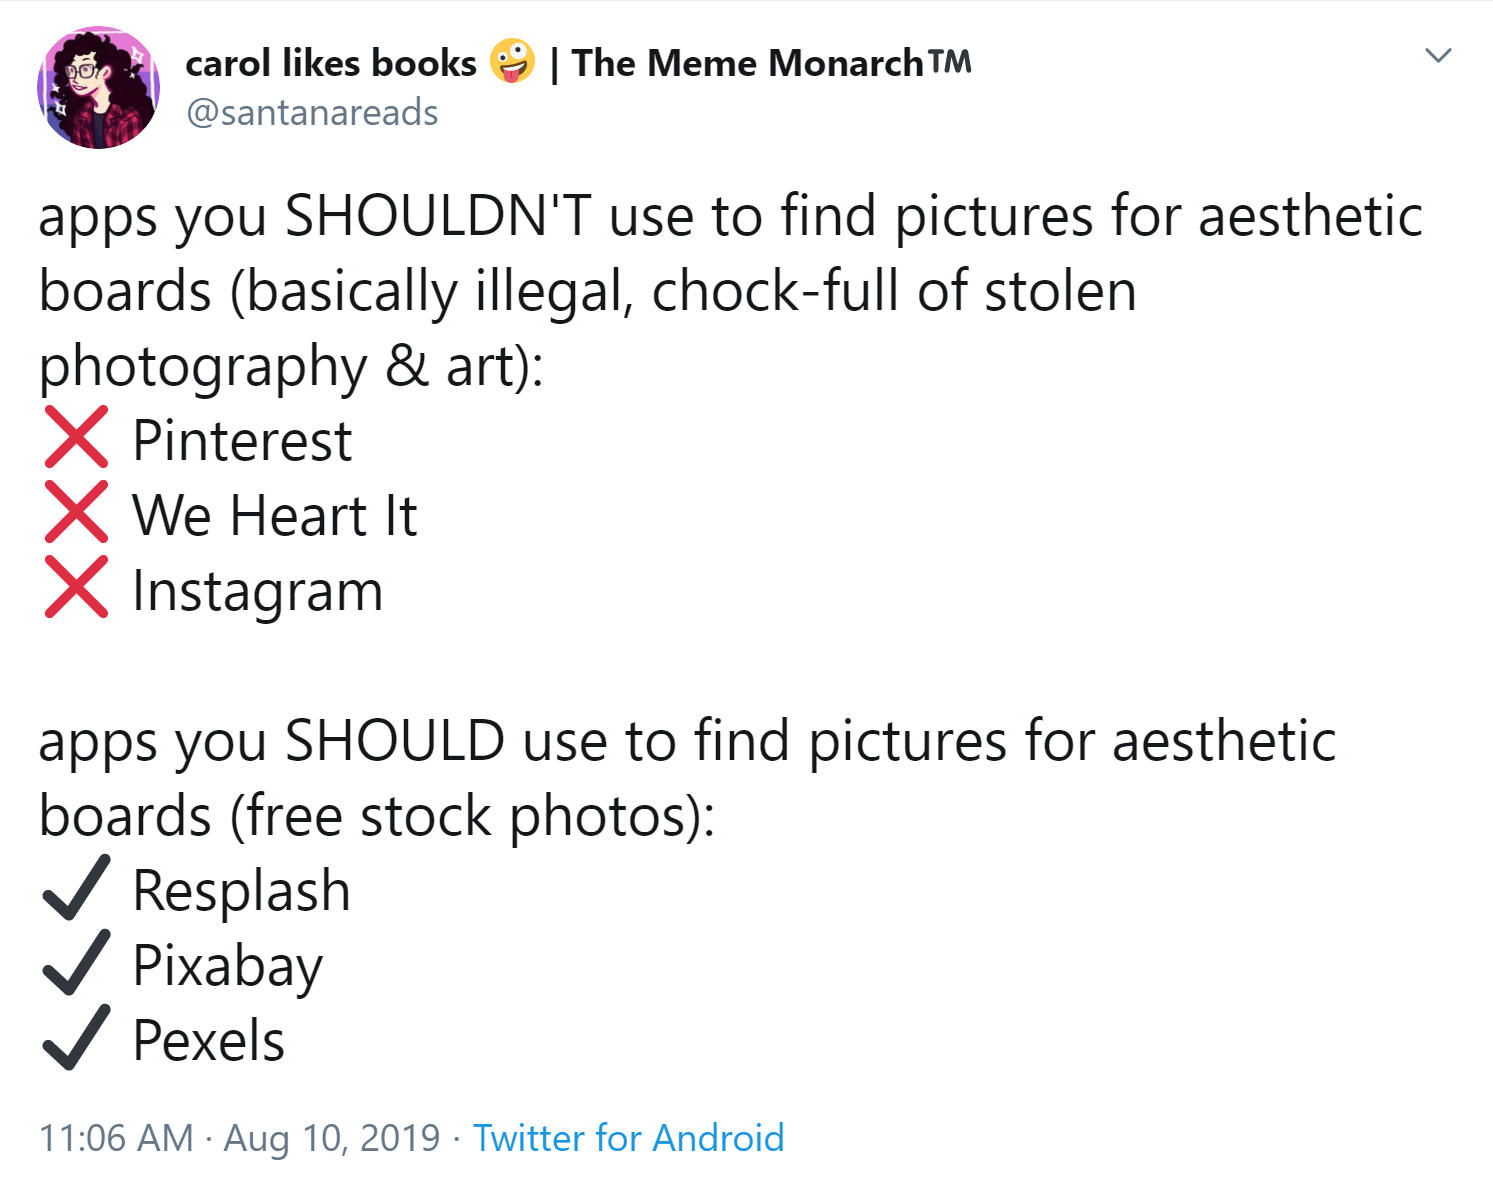Viewport: 1493px width, 1196px height.
Task: Click display name carol likes books
Action: (331, 63)
